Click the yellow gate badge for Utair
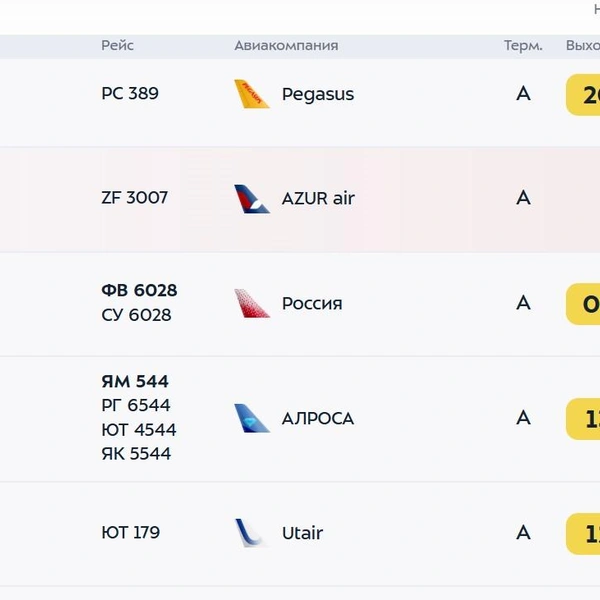 click(x=583, y=534)
